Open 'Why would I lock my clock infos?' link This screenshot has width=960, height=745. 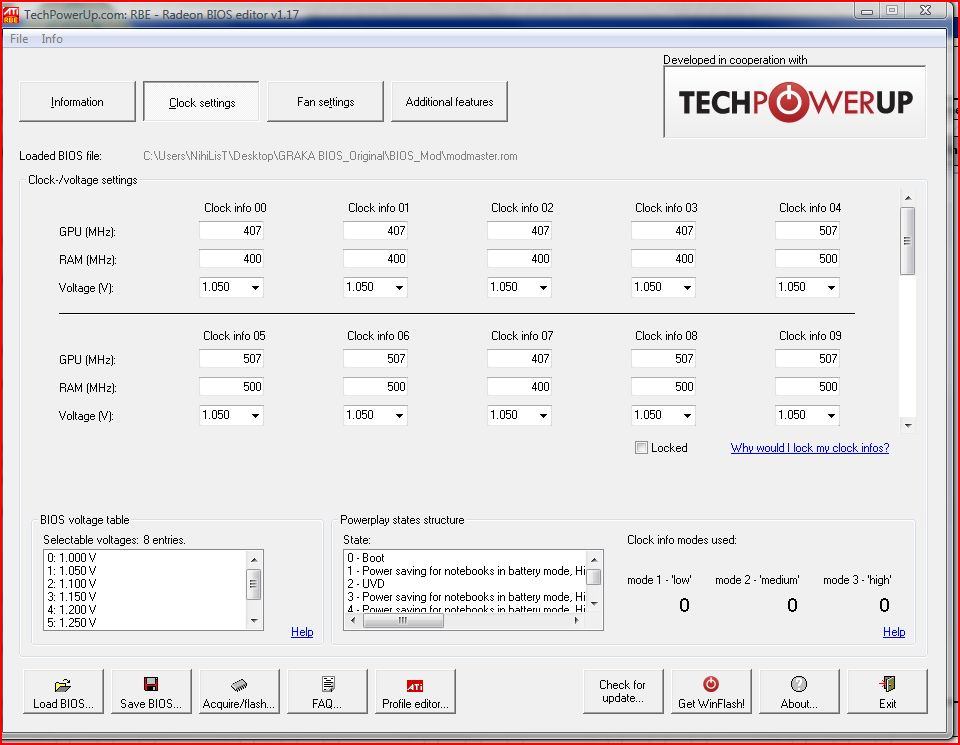(810, 447)
